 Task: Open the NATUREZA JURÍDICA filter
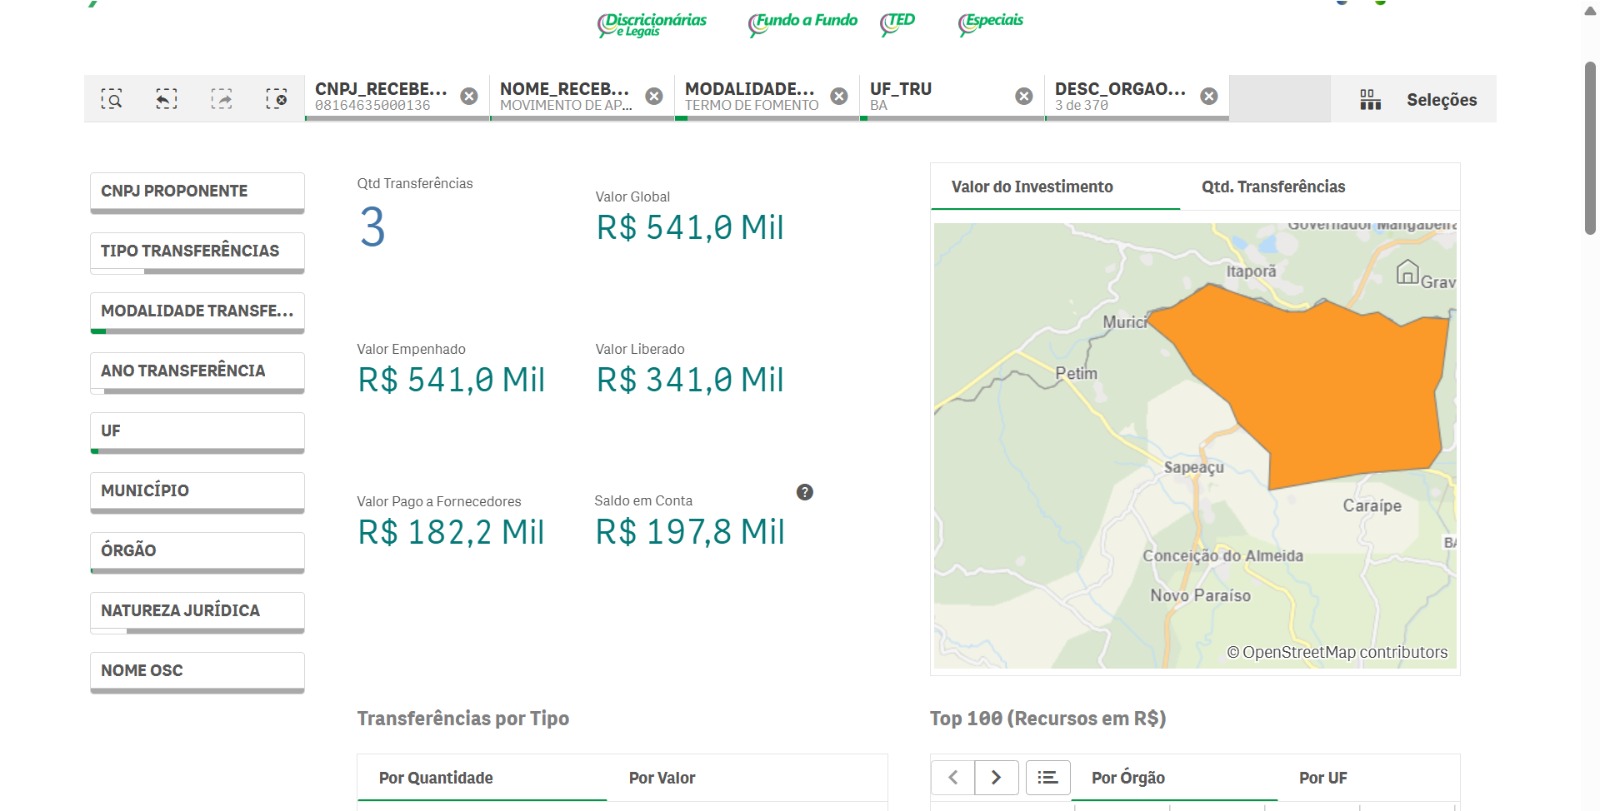click(197, 611)
